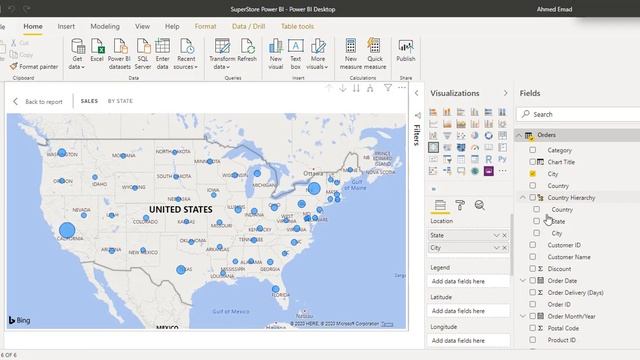Screen dimensions: 640x360
Task: Go to next level double arrows
Action: 356,88
